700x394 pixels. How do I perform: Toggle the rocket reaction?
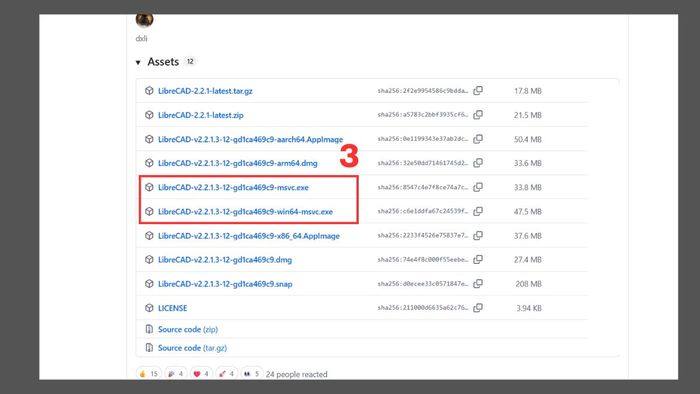[227, 373]
